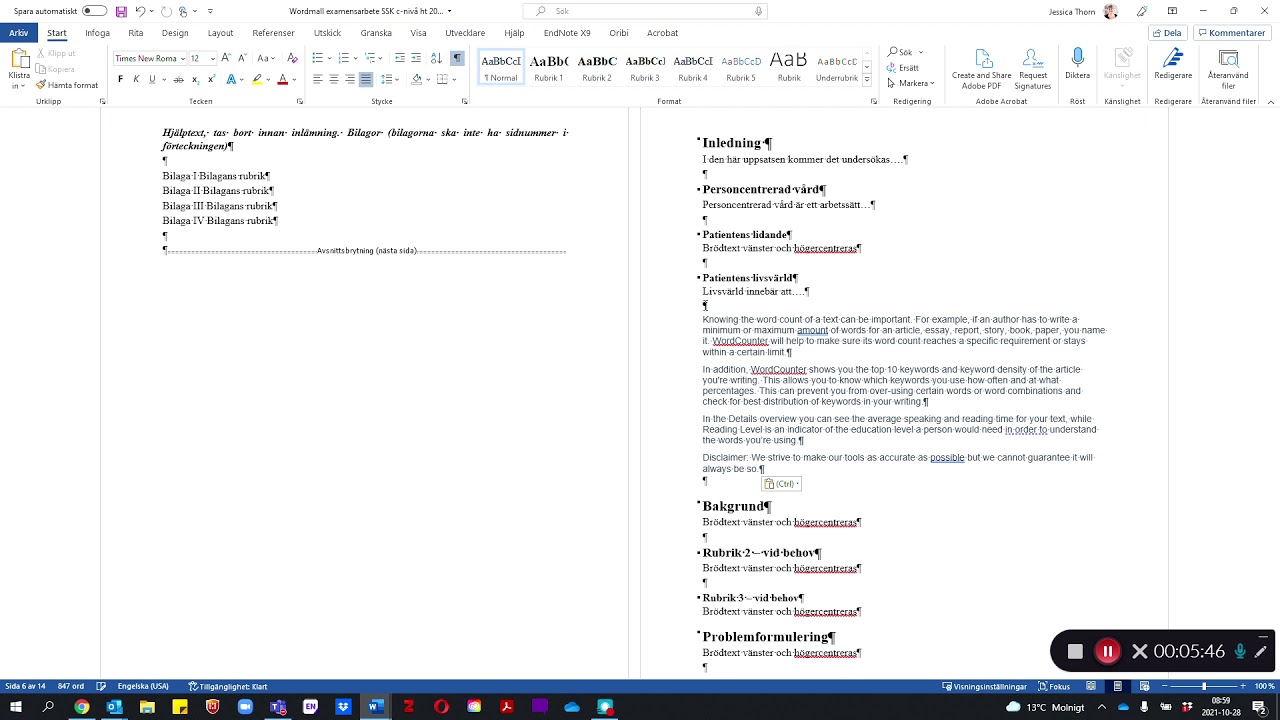The image size is (1280, 720).
Task: Click Request Signatures icon
Action: pos(1033,69)
